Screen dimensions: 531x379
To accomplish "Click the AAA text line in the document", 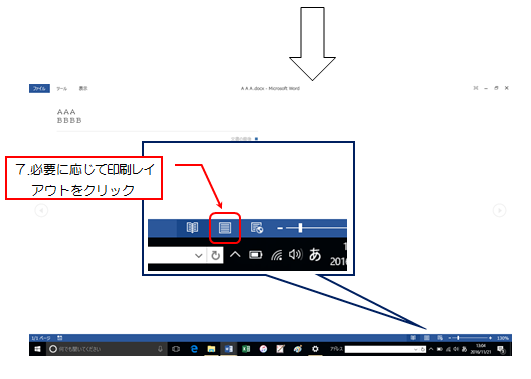I will pyautogui.click(x=66, y=112).
